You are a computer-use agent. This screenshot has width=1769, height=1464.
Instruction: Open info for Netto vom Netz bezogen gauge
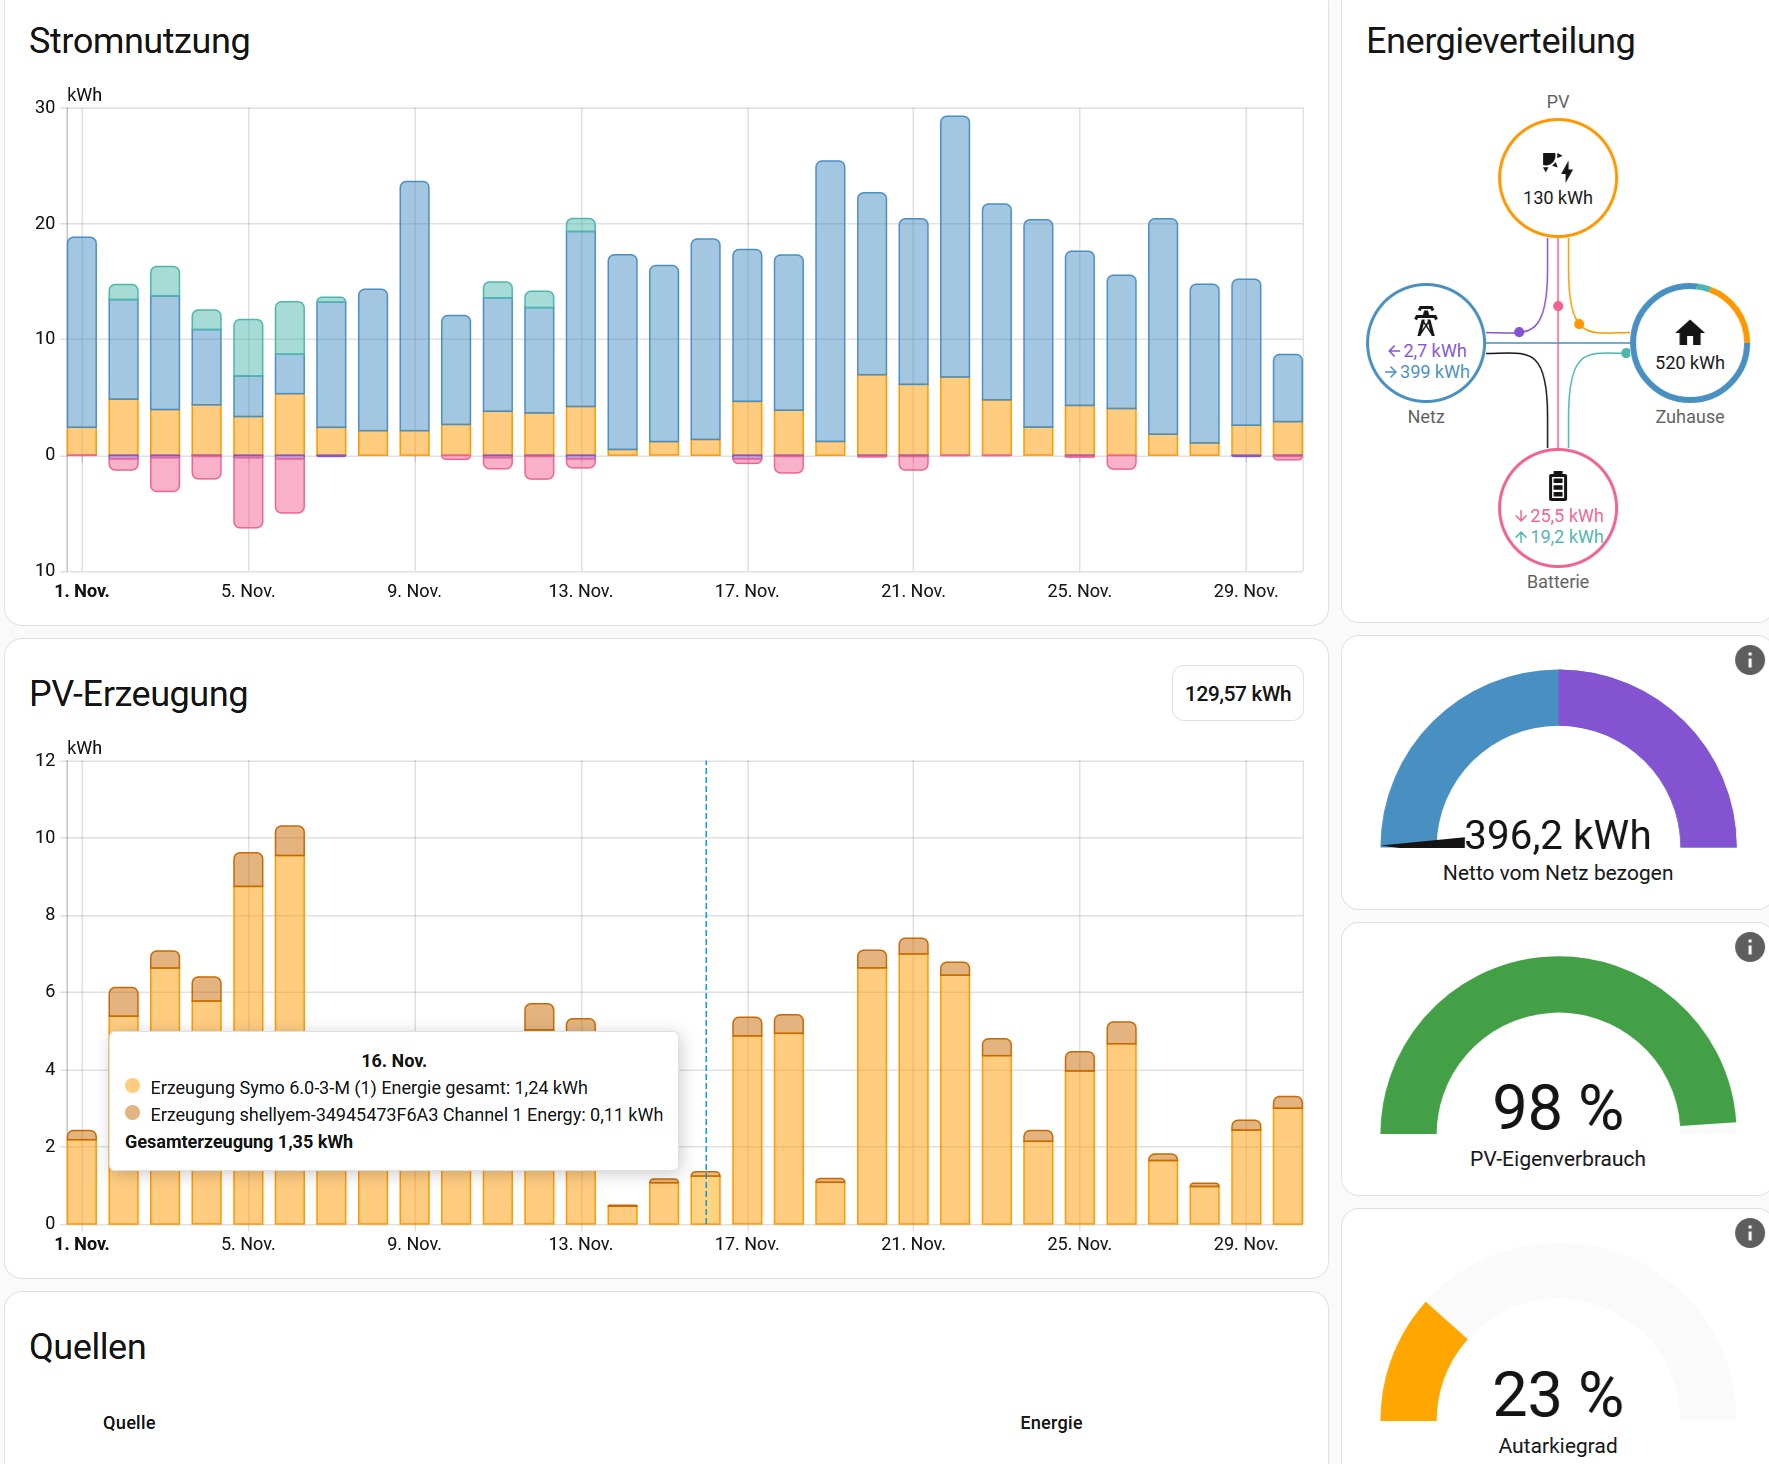click(1749, 660)
